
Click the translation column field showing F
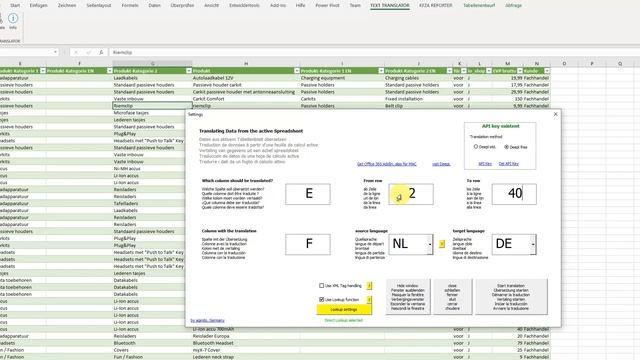308,244
